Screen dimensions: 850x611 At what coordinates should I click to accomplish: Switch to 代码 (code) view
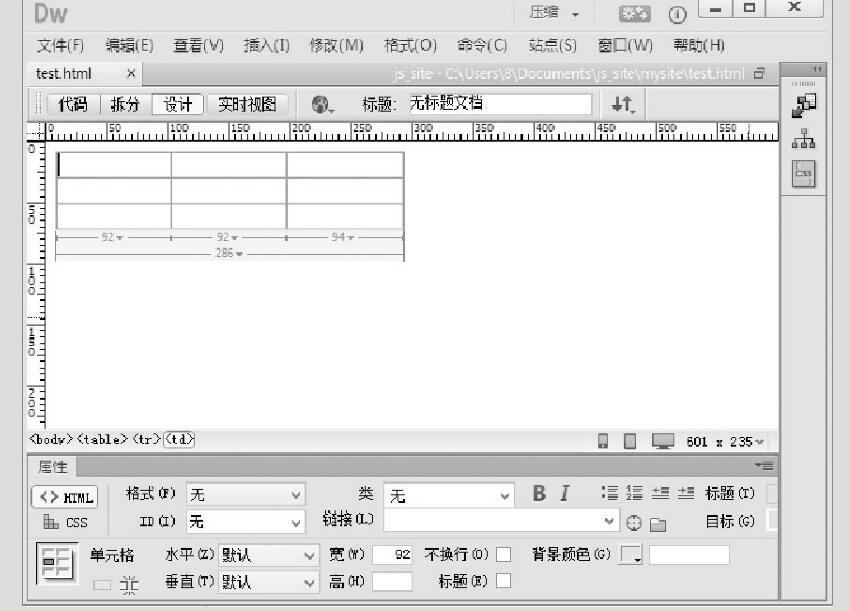coord(72,104)
